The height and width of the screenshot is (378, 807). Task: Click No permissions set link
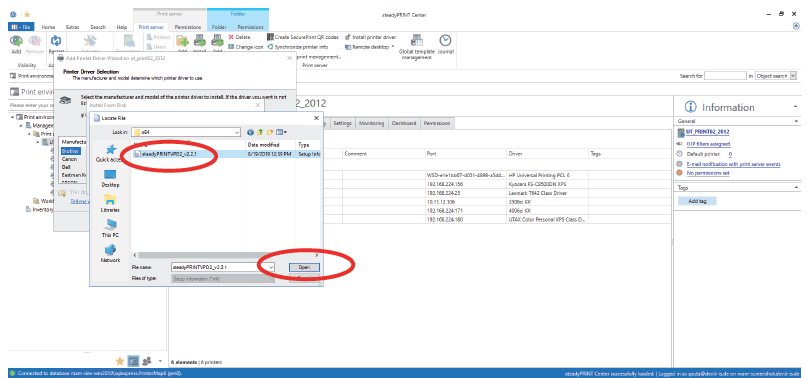tap(708, 174)
